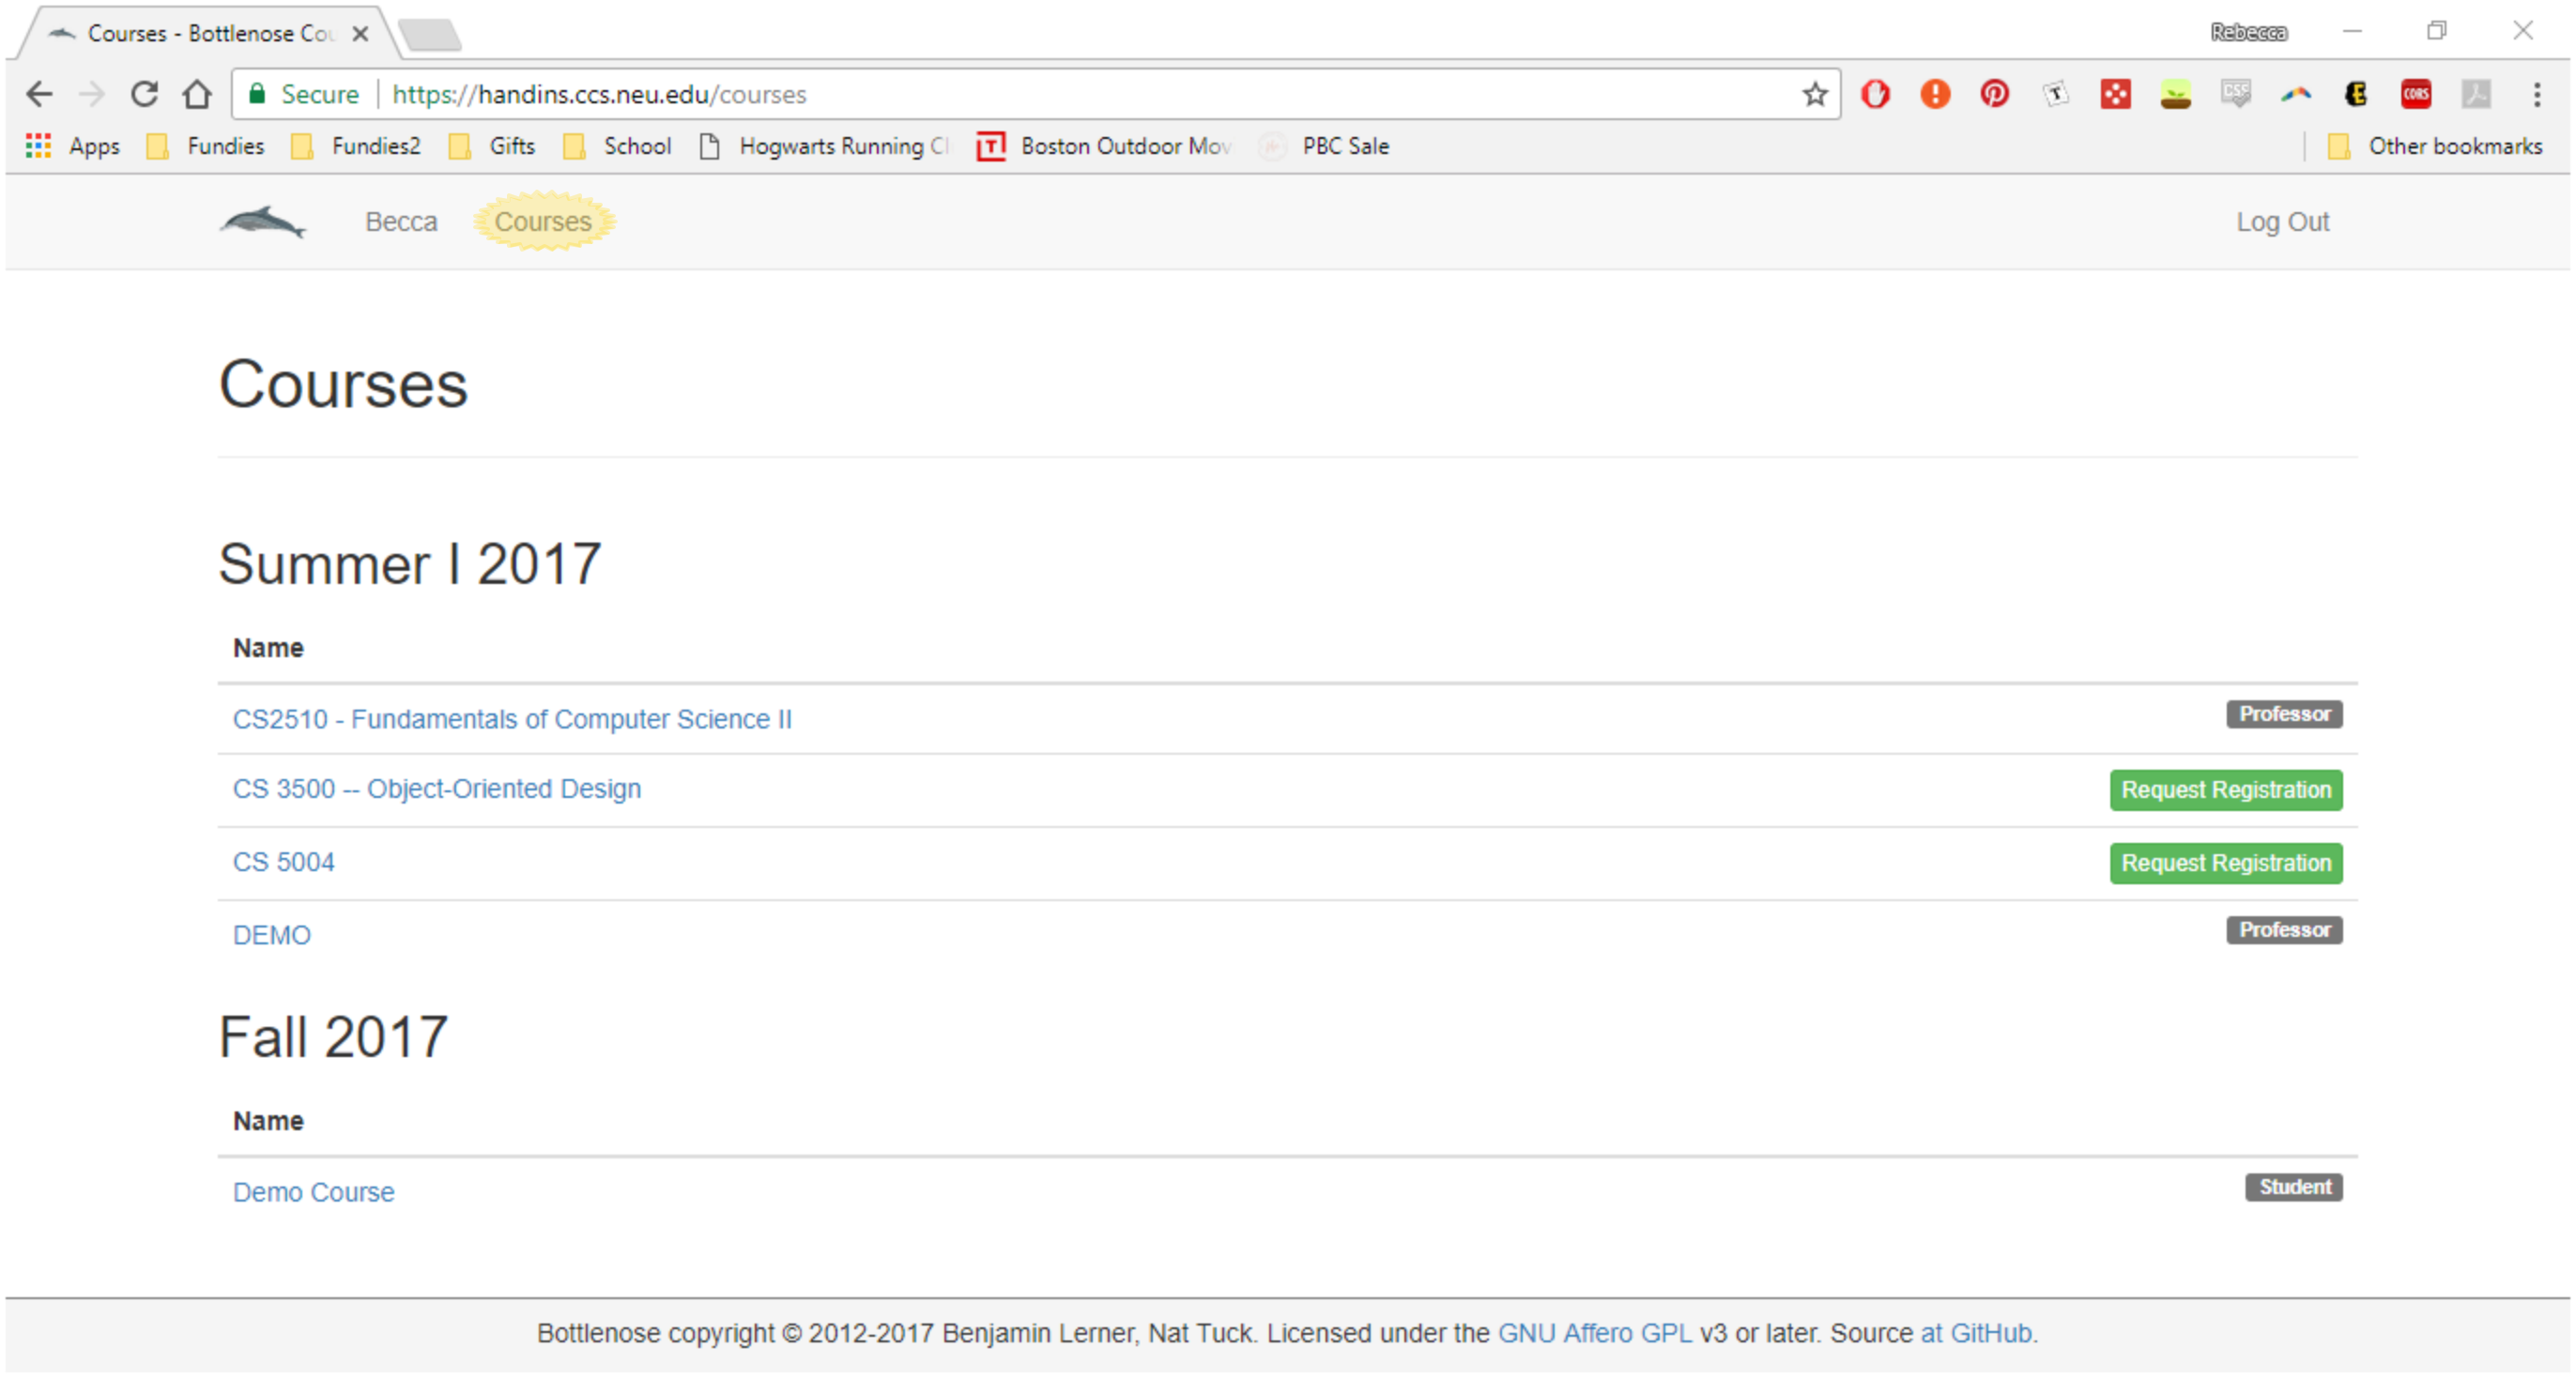Click the Bottlenose dolphin logo
The width and height of the screenshot is (2576, 1378).
[x=263, y=222]
